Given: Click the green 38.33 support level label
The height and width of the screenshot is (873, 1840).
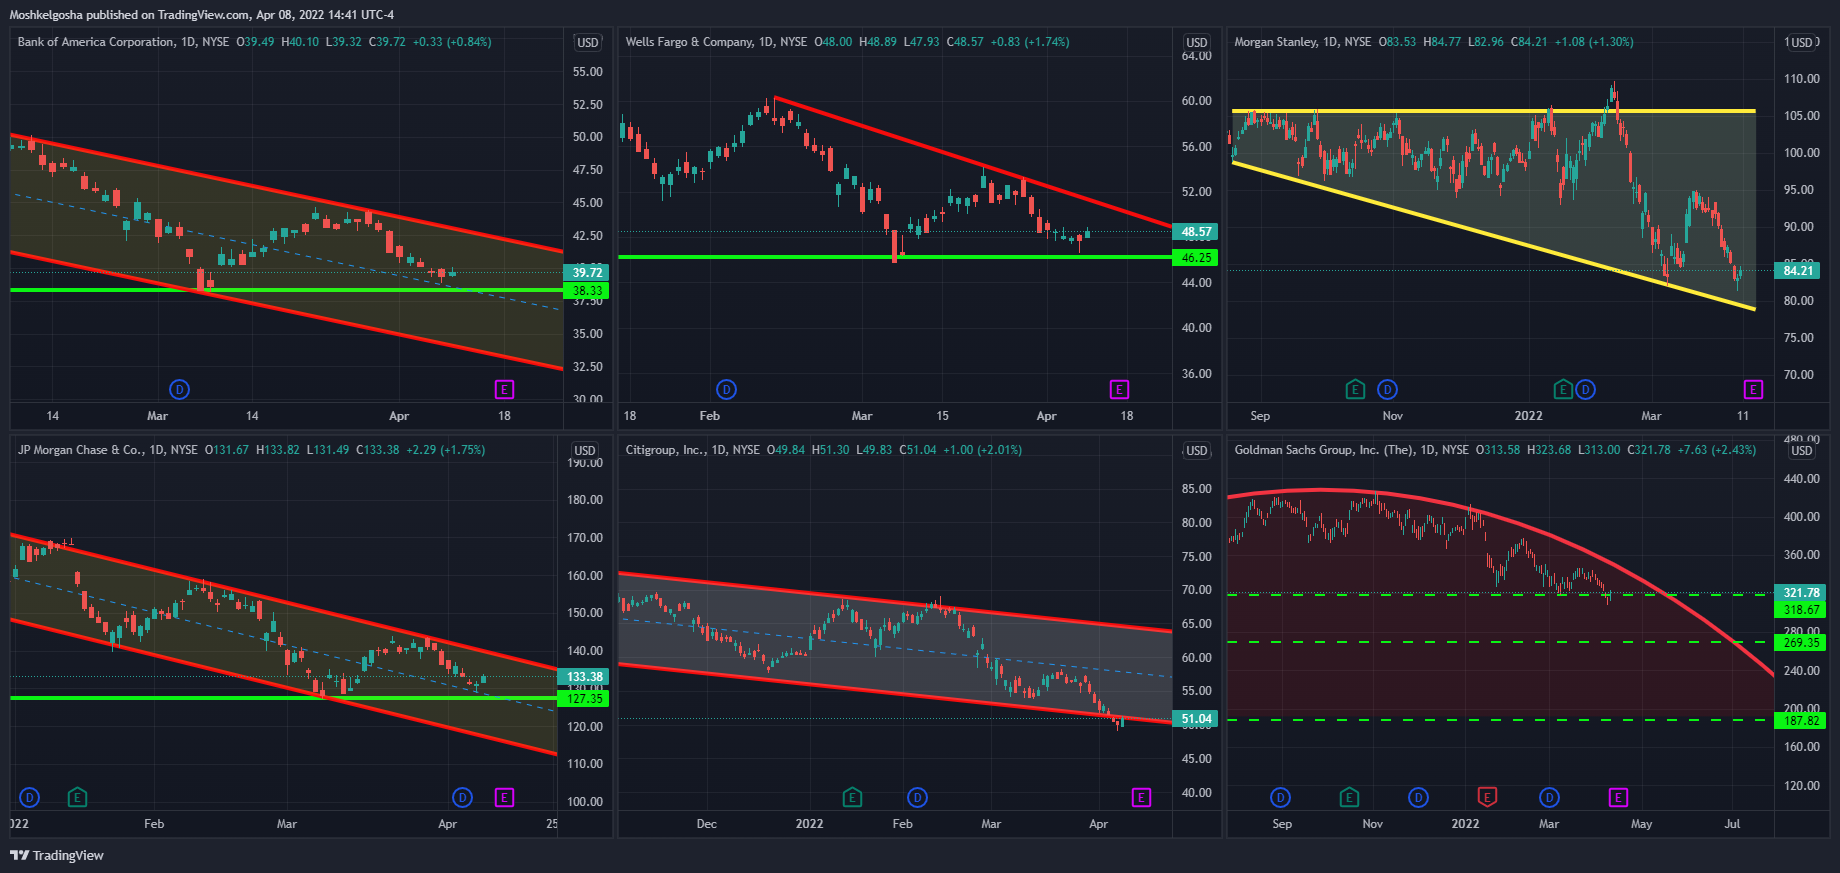Looking at the screenshot, I should click(586, 291).
